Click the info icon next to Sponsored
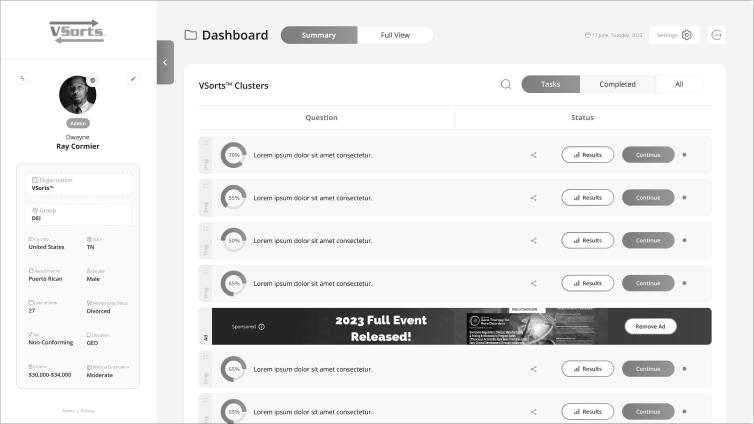This screenshot has height=424, width=754. 262,327
